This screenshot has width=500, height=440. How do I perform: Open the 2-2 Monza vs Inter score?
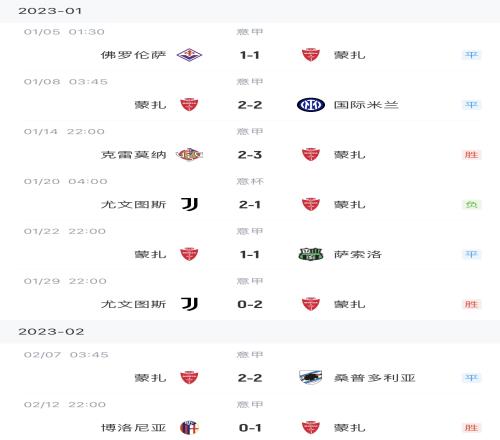click(x=250, y=105)
